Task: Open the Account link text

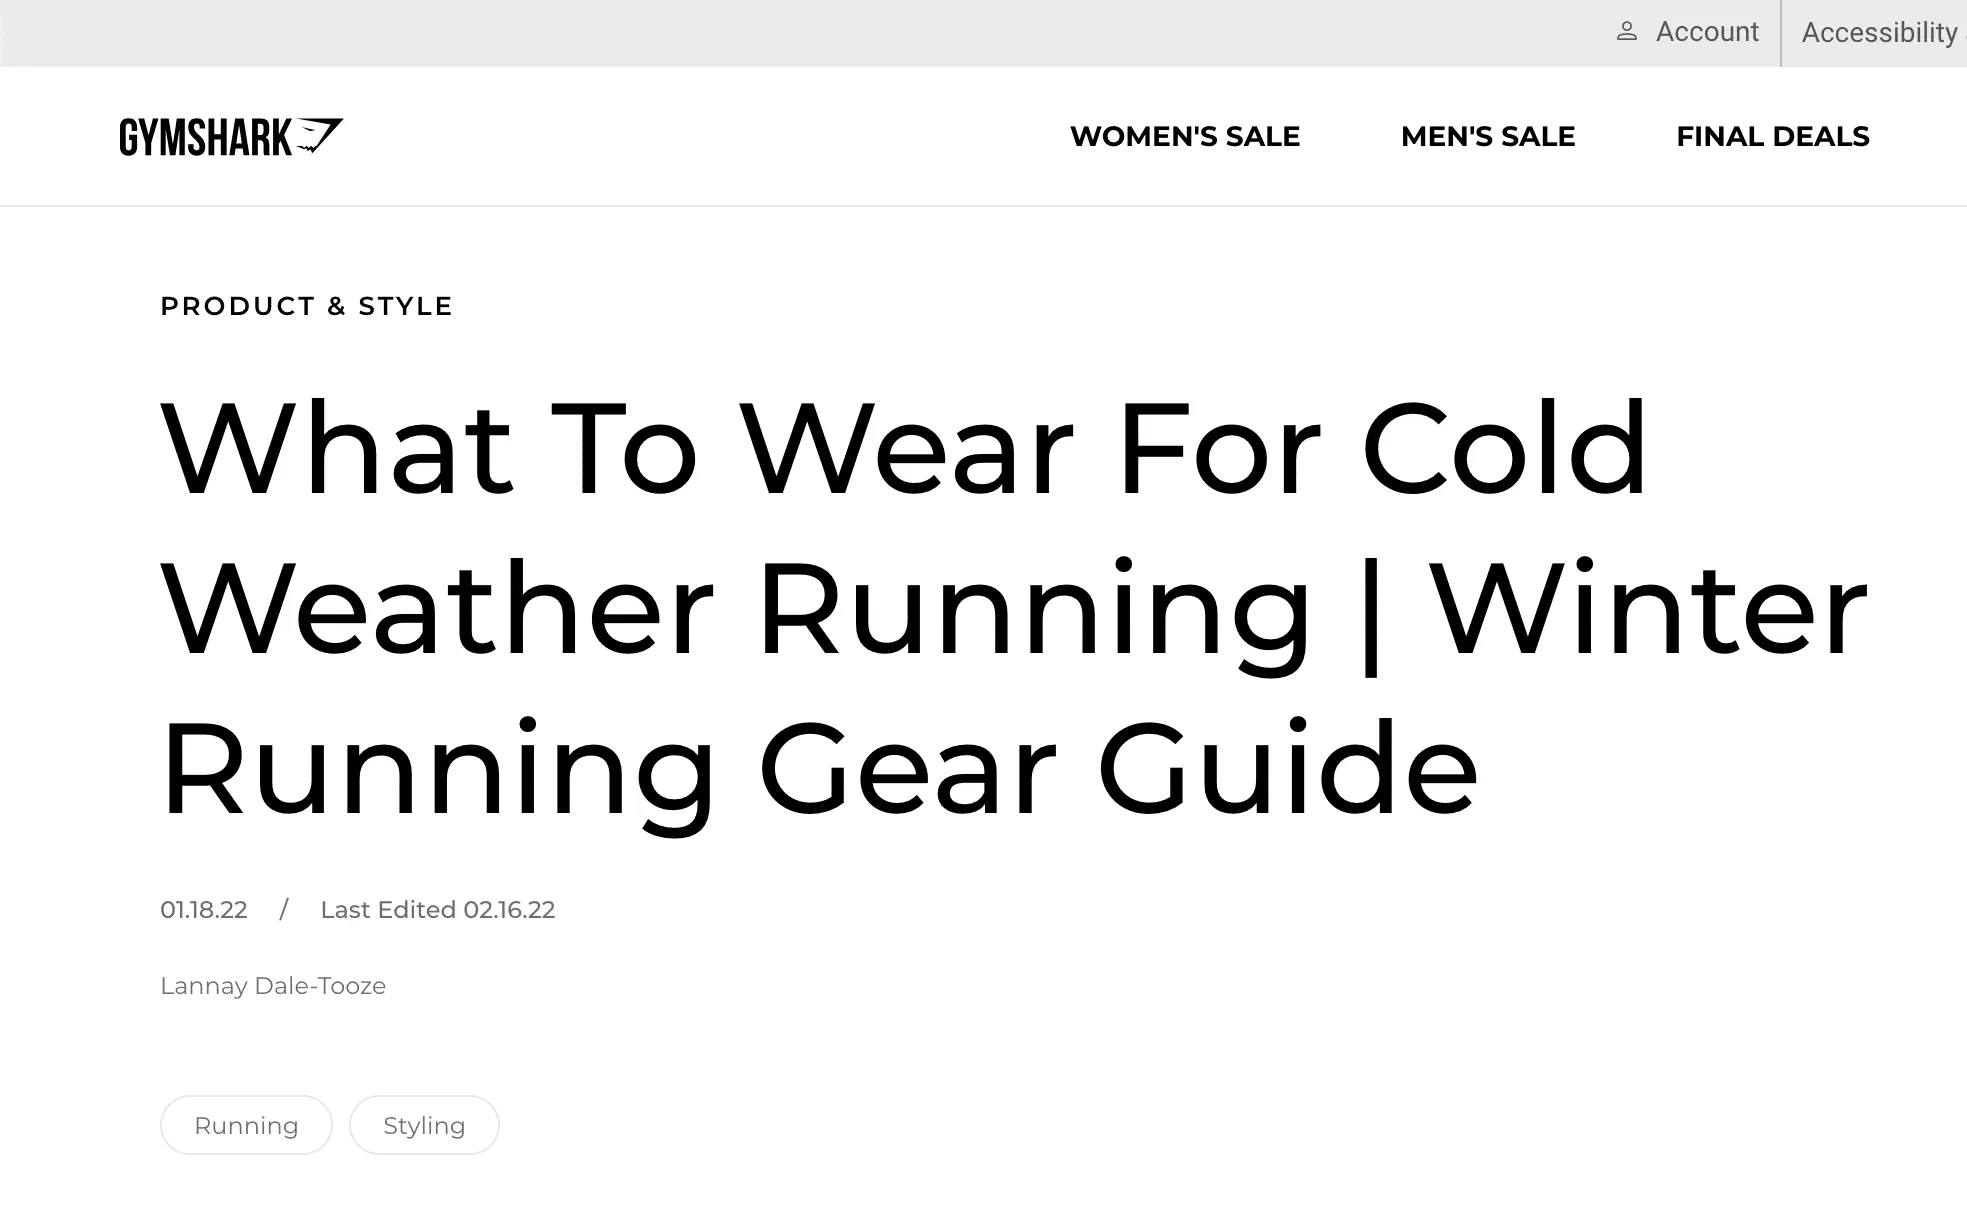Action: coord(1706,32)
